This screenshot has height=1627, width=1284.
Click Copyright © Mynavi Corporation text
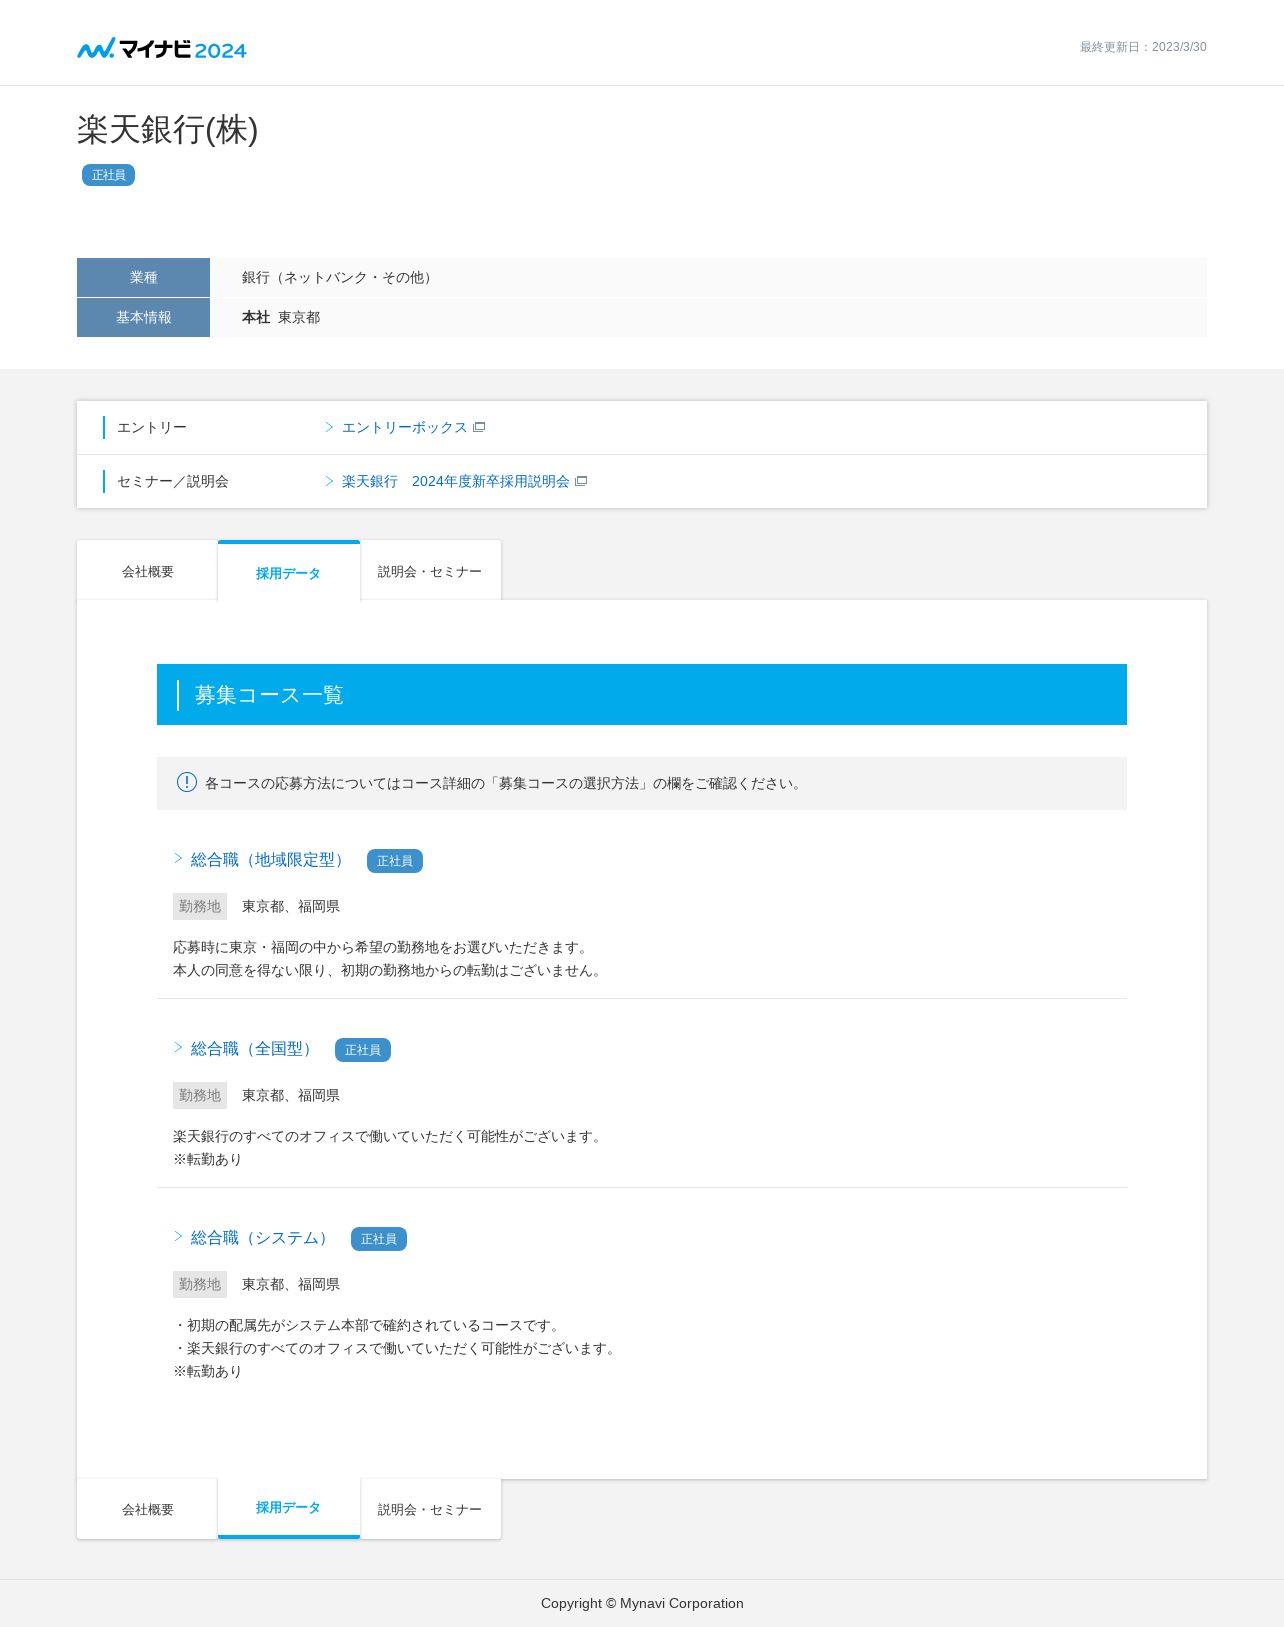tap(642, 1603)
